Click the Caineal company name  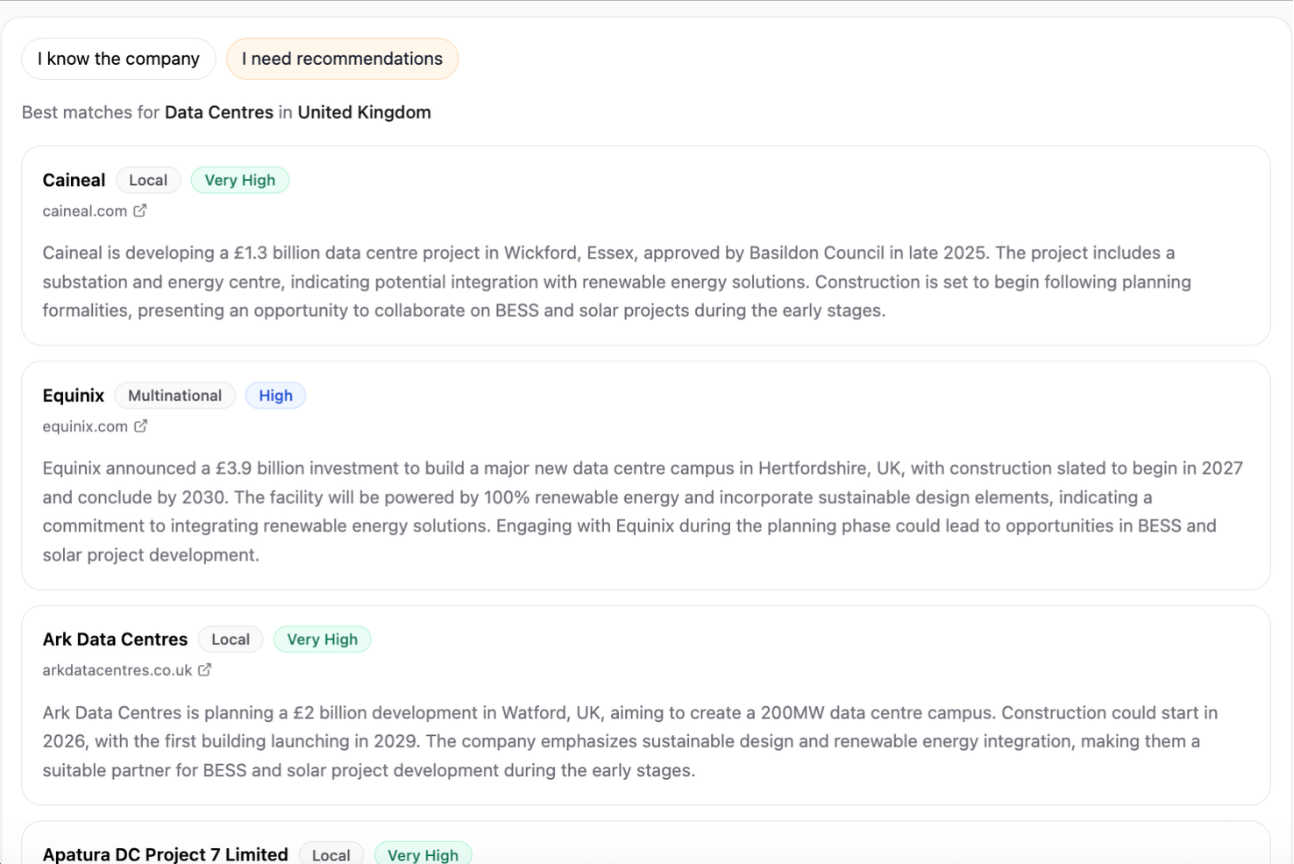[x=74, y=180]
